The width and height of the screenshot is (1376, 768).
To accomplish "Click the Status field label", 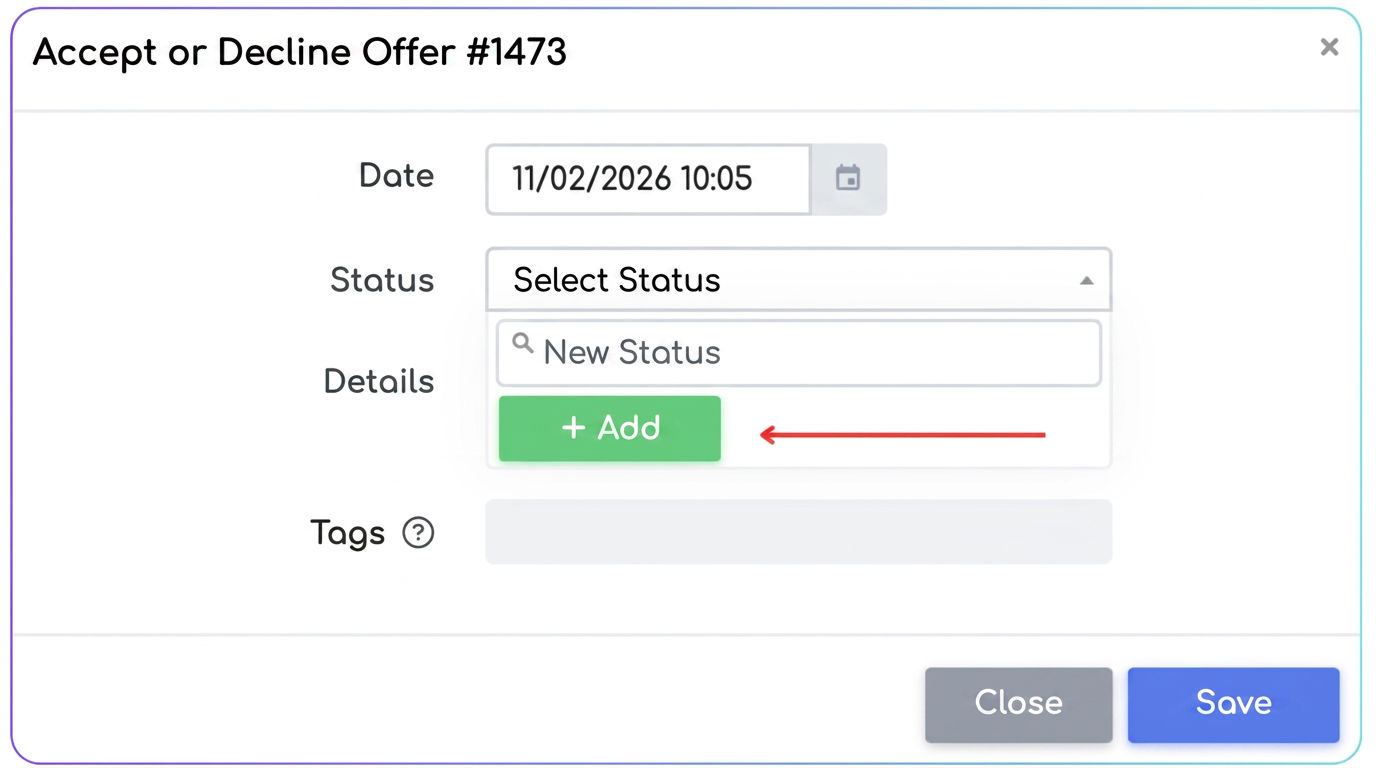I will coord(382,280).
